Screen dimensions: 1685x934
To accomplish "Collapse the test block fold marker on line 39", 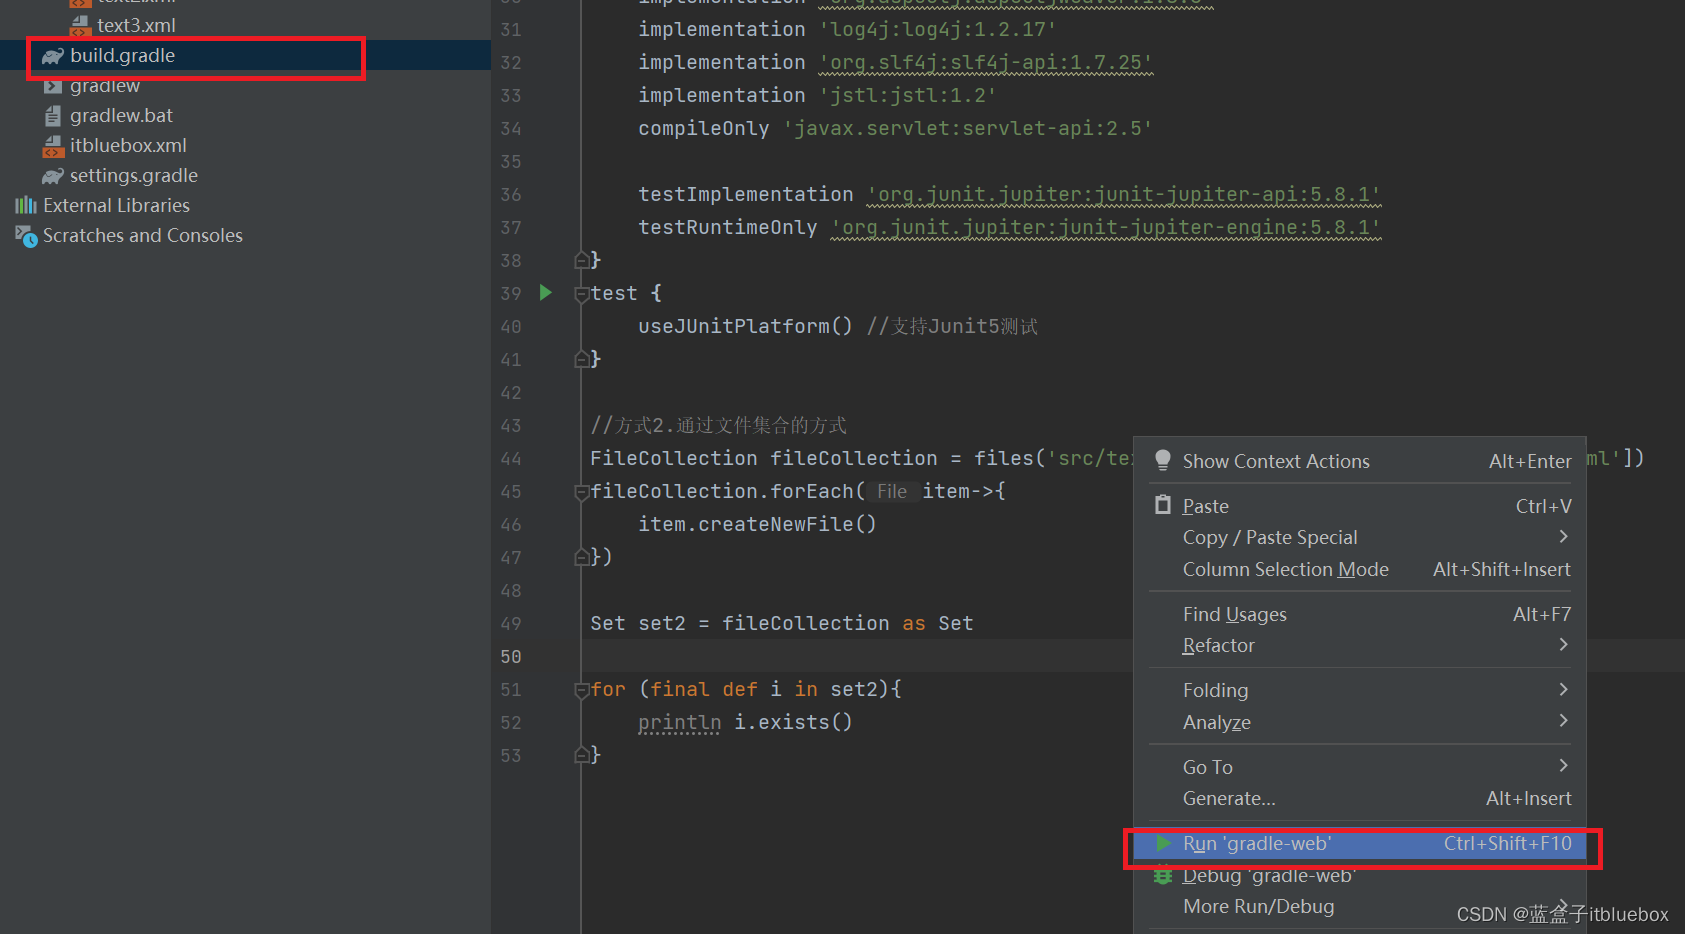I will click(581, 294).
